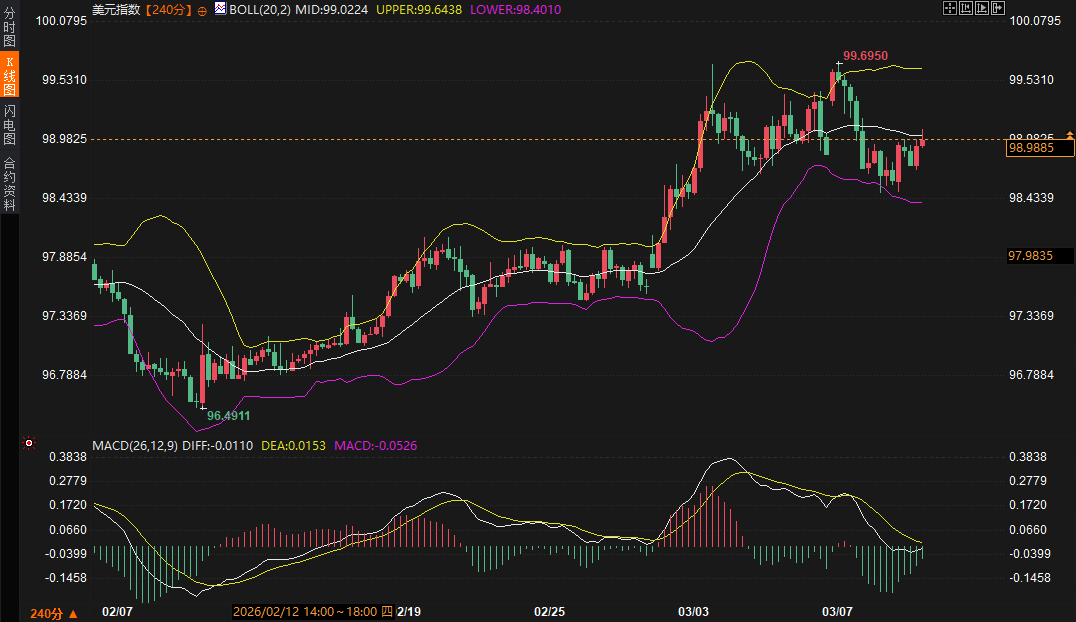Click the 99.6950 high price marker
The width and height of the screenshot is (1076, 622).
[865, 56]
